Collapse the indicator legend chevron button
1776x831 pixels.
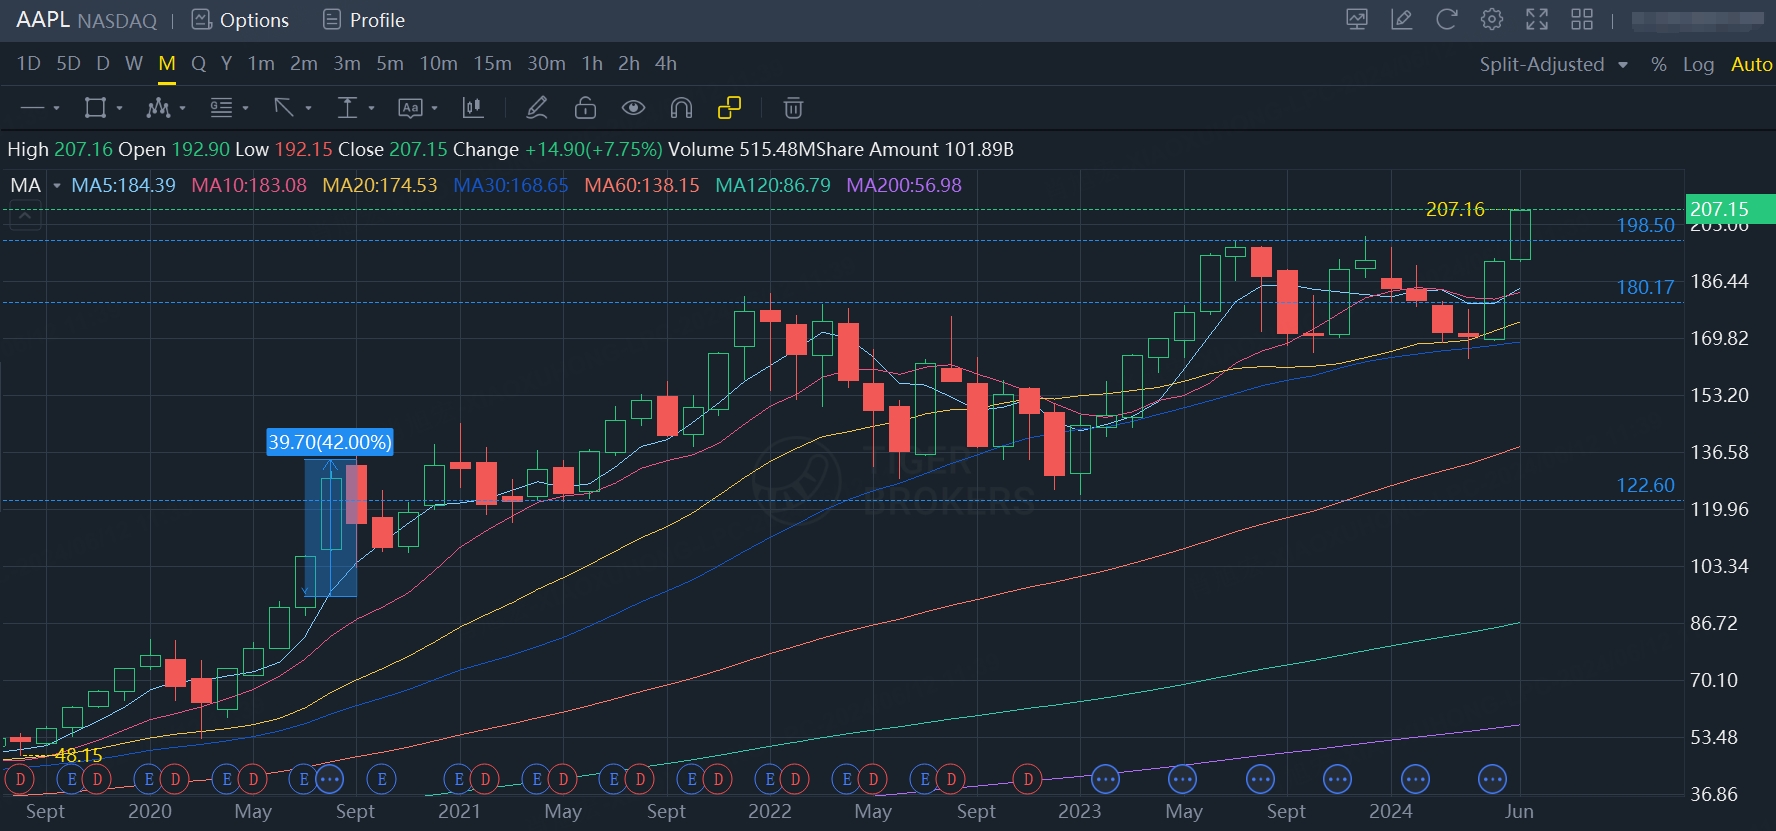pos(25,215)
